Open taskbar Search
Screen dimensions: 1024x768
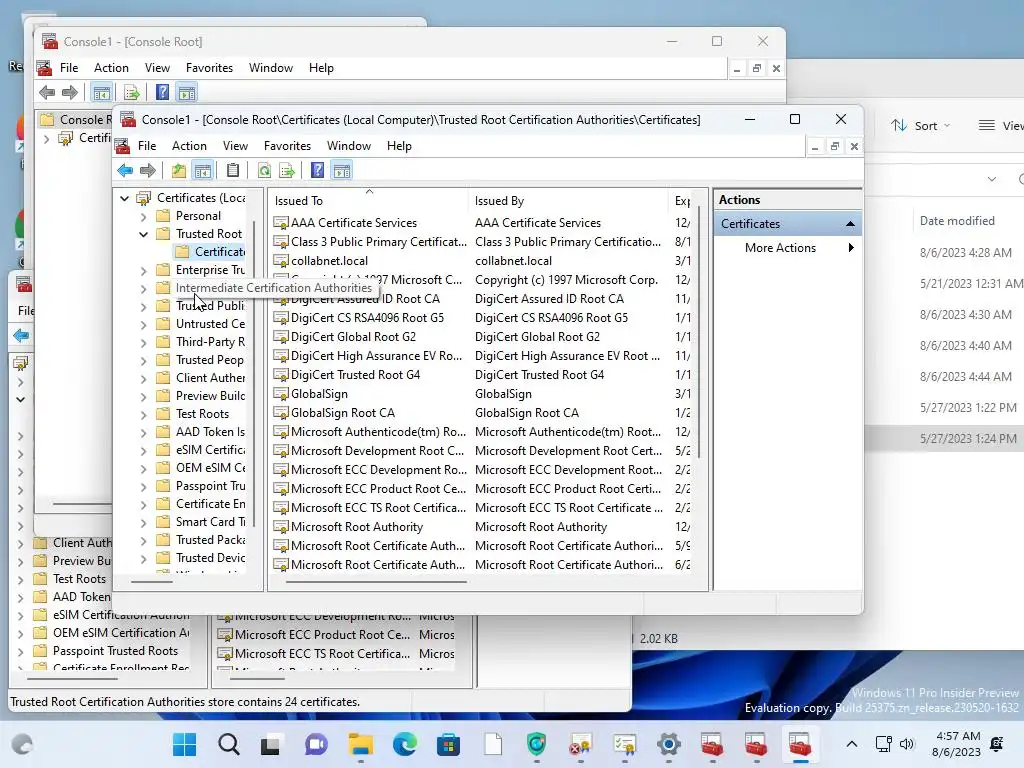pyautogui.click(x=229, y=744)
